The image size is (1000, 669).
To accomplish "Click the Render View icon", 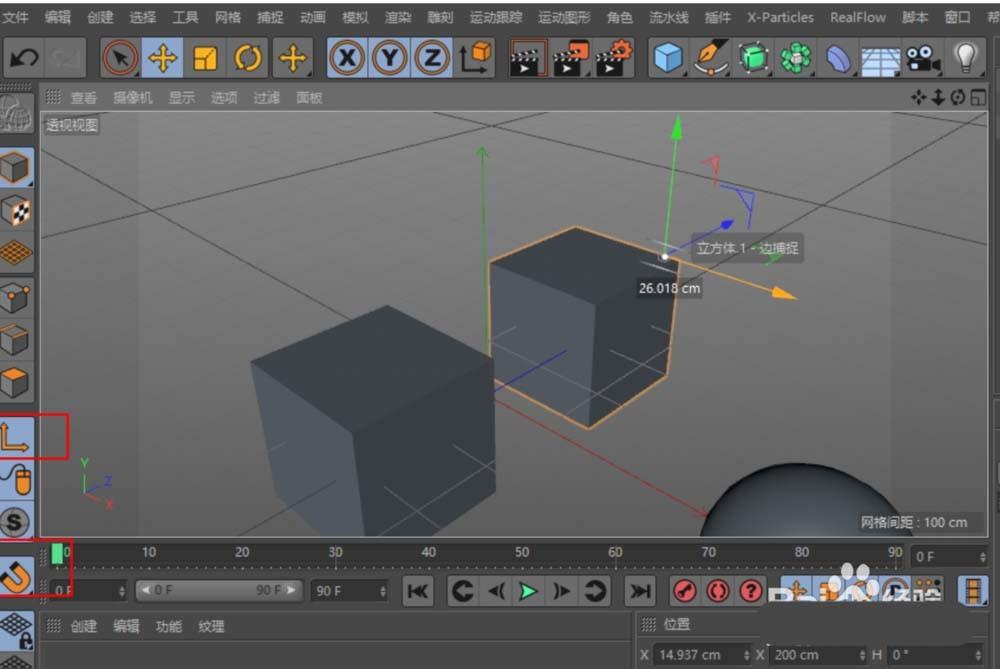I will point(527,58).
